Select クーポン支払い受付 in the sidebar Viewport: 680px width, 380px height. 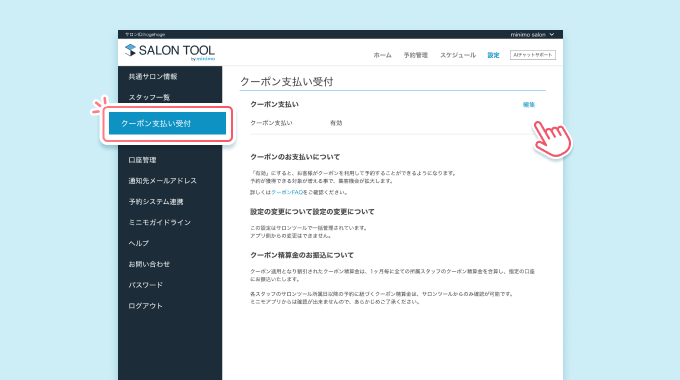coord(167,124)
